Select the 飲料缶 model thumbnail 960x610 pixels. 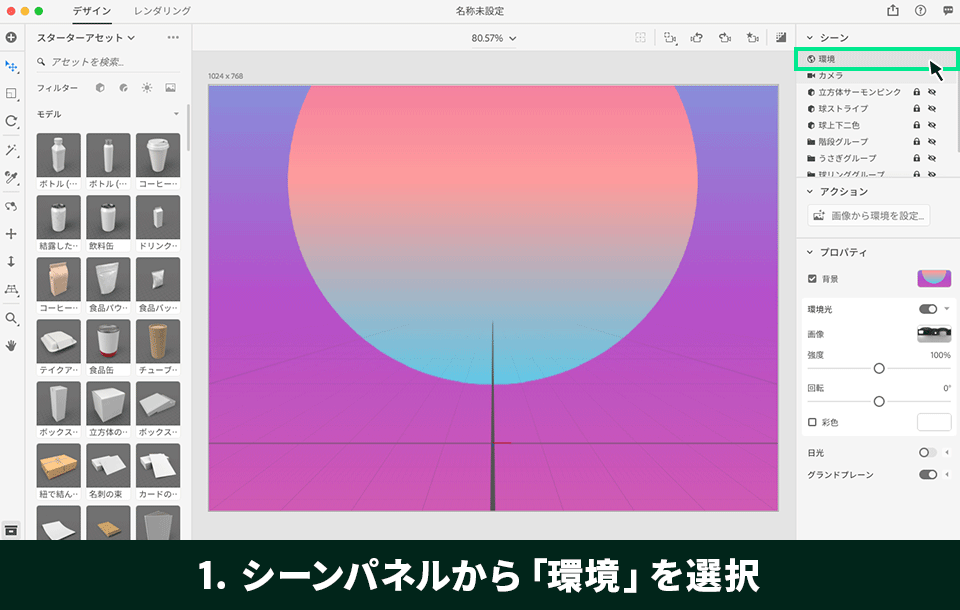tap(108, 217)
